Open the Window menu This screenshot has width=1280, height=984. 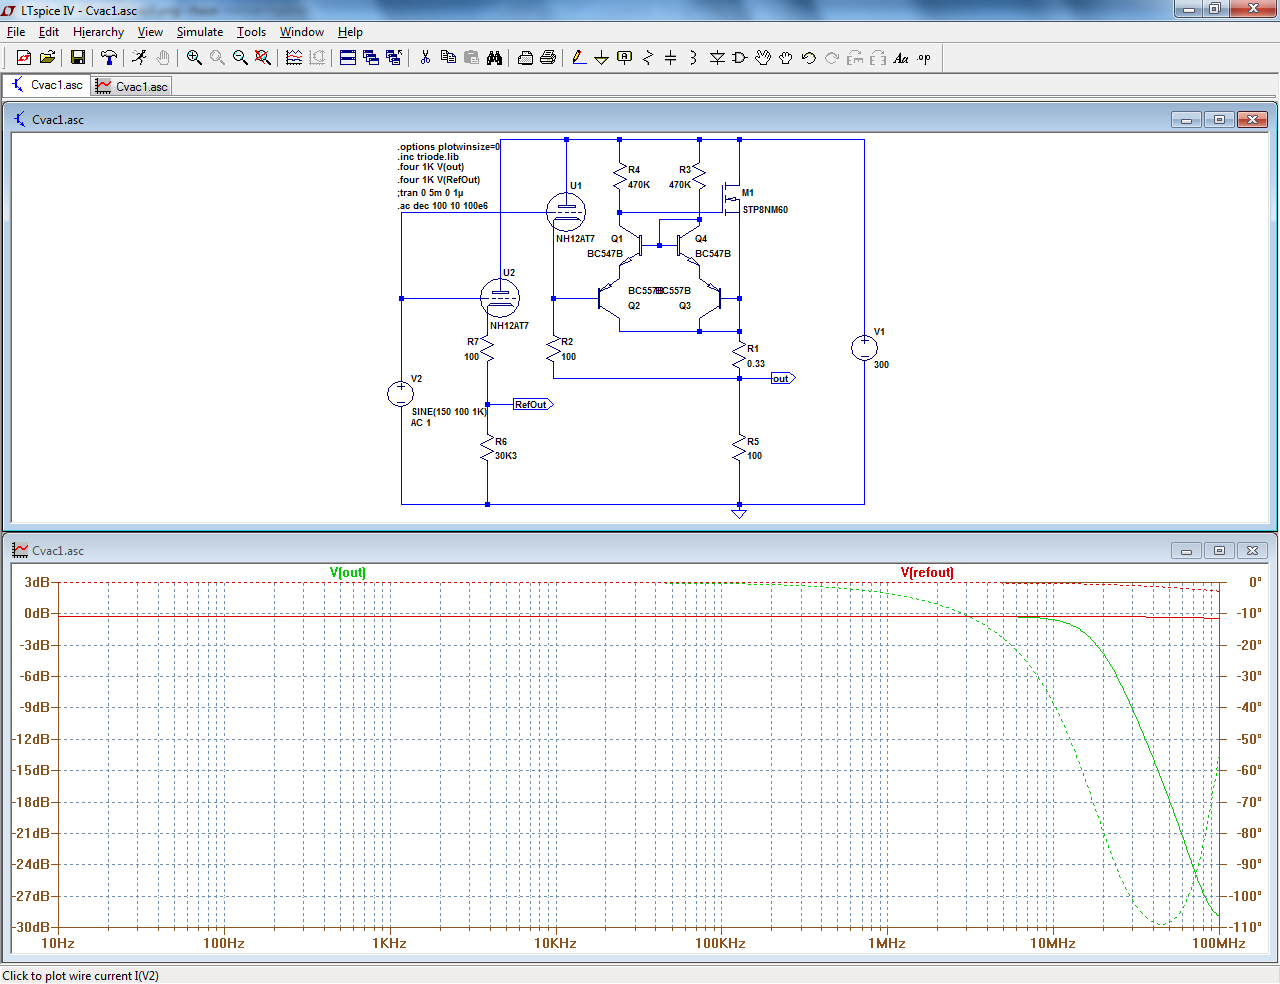click(x=302, y=32)
